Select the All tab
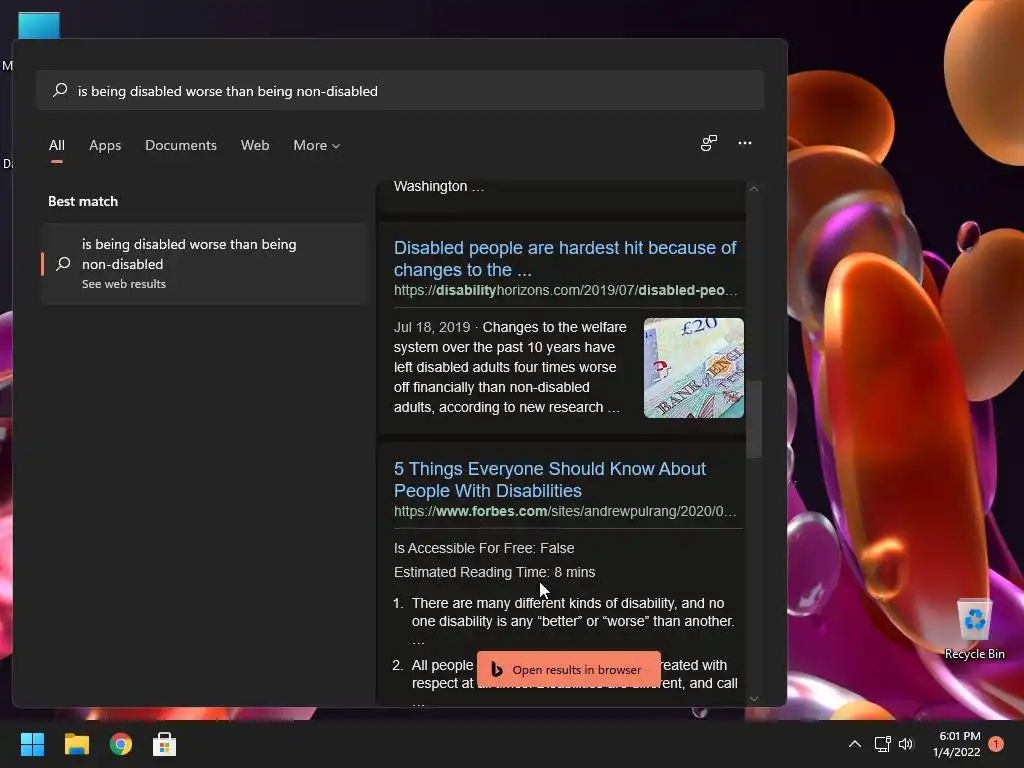Image resolution: width=1024 pixels, height=768 pixels. tap(57, 146)
